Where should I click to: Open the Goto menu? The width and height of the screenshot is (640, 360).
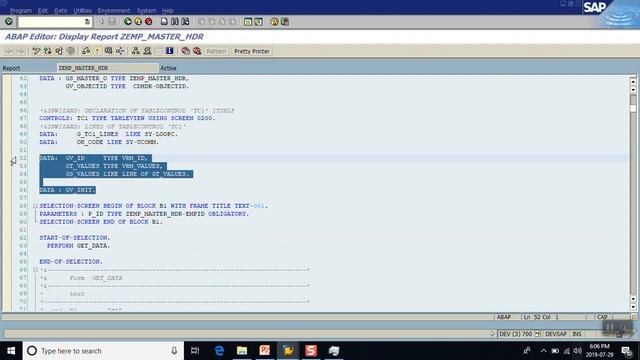[x=60, y=11]
